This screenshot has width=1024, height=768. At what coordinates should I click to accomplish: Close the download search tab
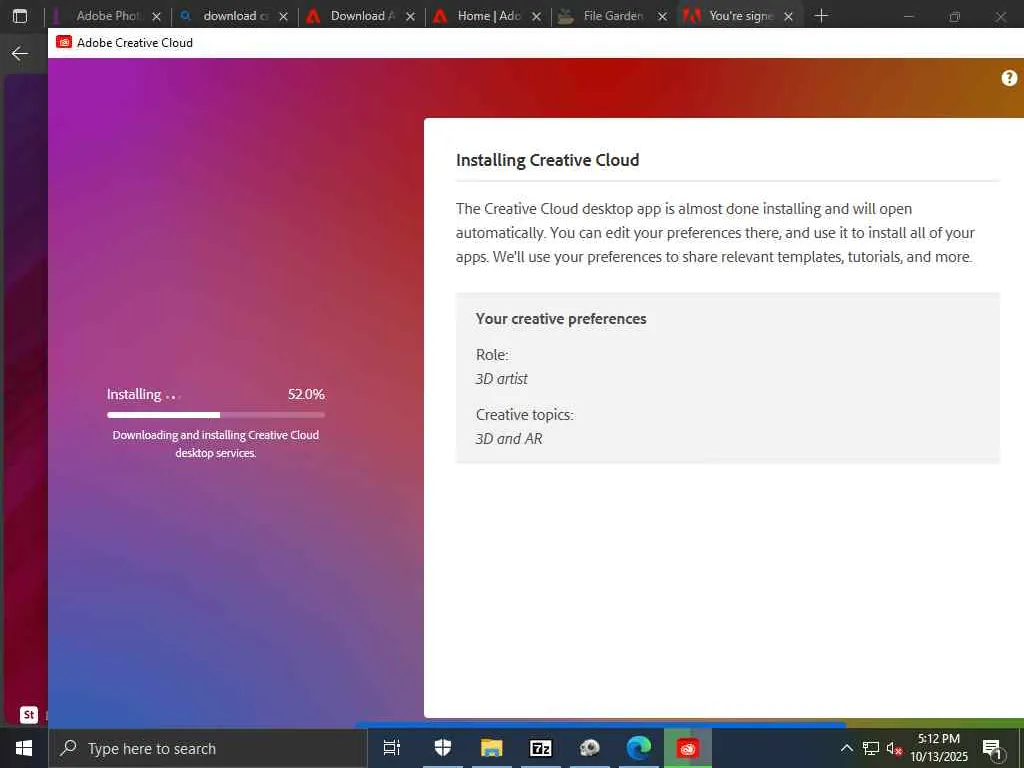pos(283,16)
